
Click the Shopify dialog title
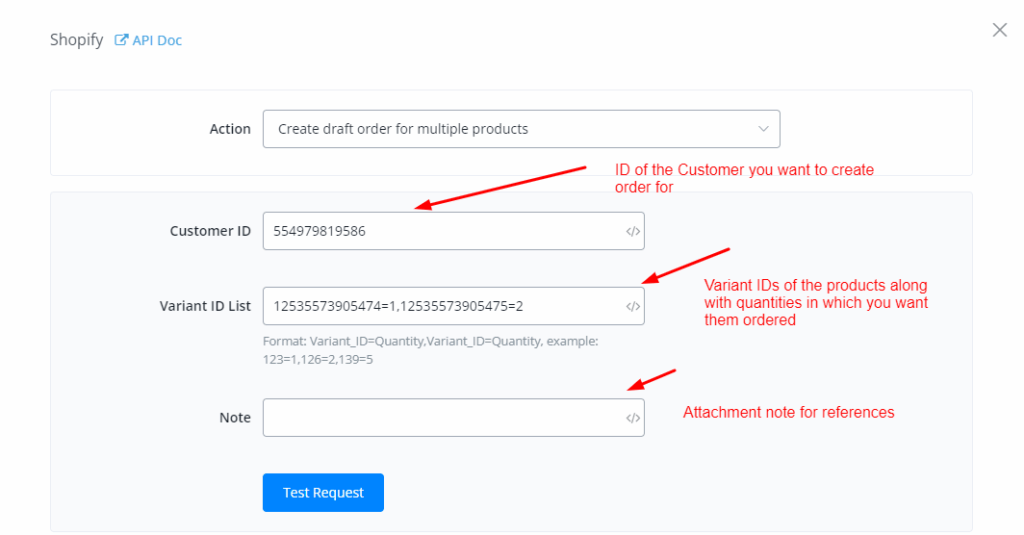click(77, 41)
